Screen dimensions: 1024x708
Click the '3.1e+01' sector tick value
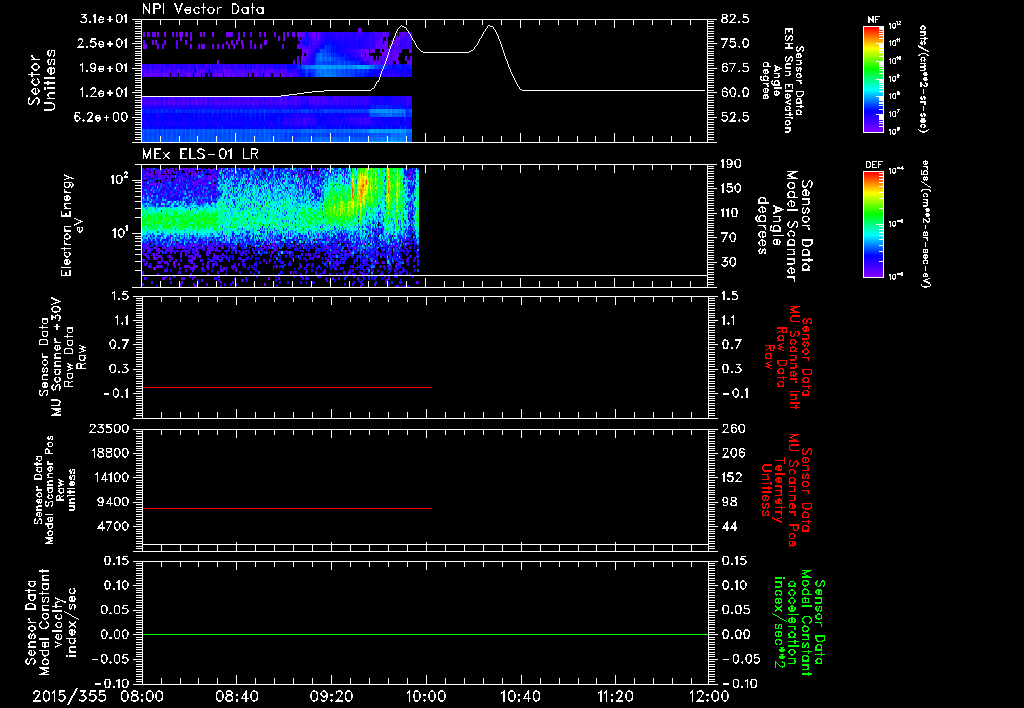click(104, 19)
